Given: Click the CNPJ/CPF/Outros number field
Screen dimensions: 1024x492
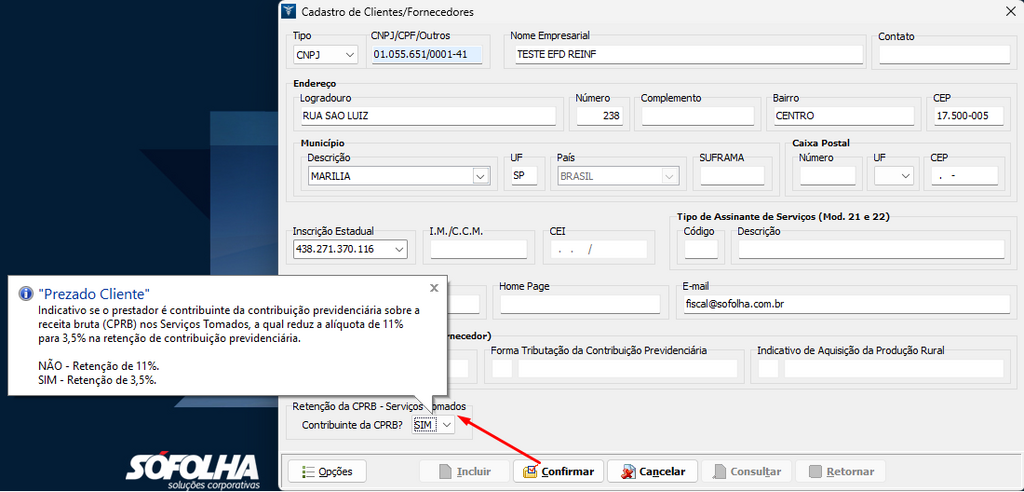Looking at the screenshot, I should pyautogui.click(x=427, y=55).
